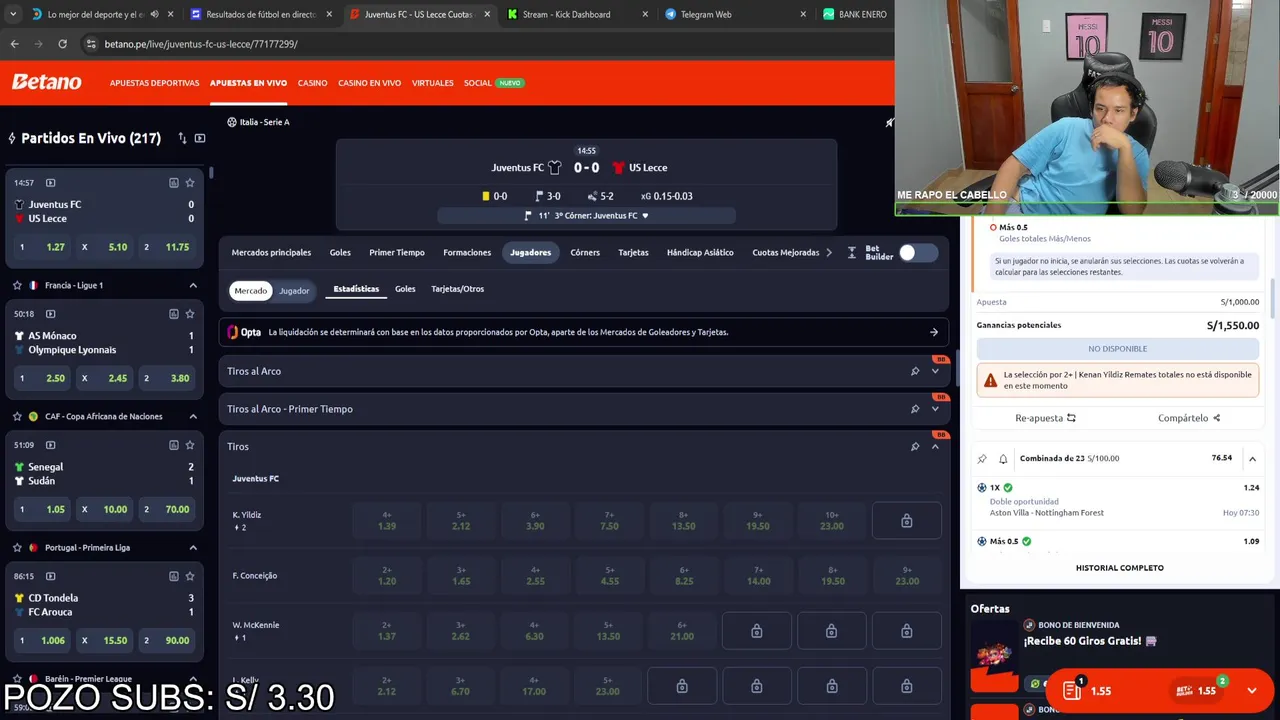Select the Mercado view toggle
The height and width of the screenshot is (720, 1280).
click(x=250, y=291)
